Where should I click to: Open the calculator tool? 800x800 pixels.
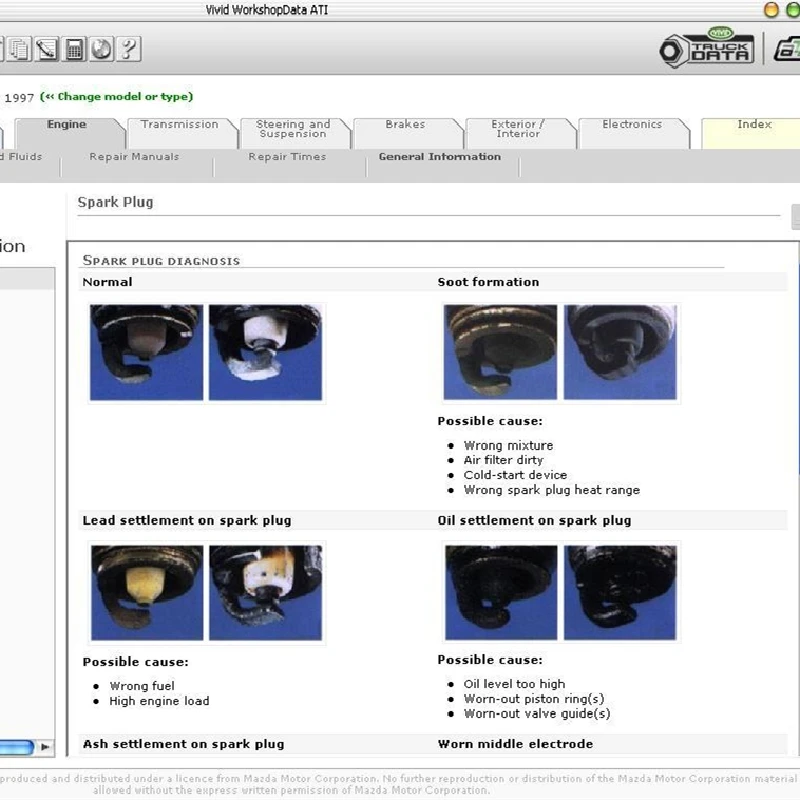tap(74, 49)
